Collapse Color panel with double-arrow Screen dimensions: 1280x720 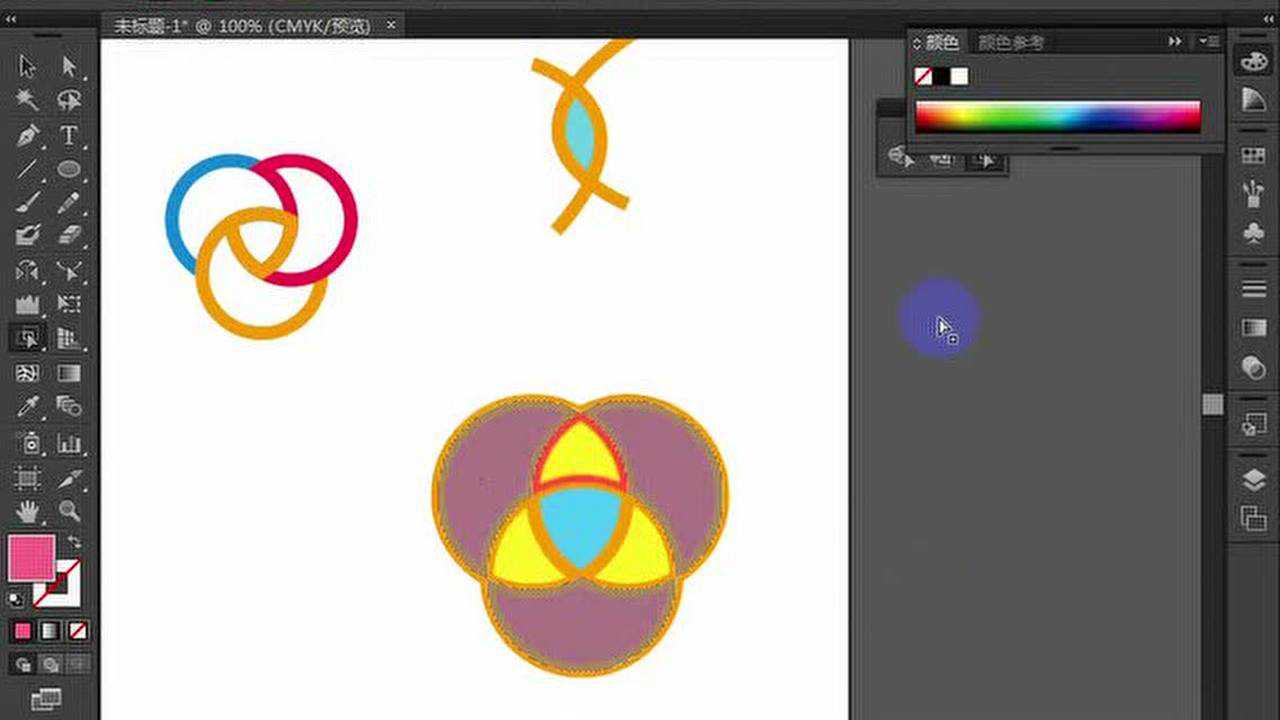pyautogui.click(x=1175, y=42)
